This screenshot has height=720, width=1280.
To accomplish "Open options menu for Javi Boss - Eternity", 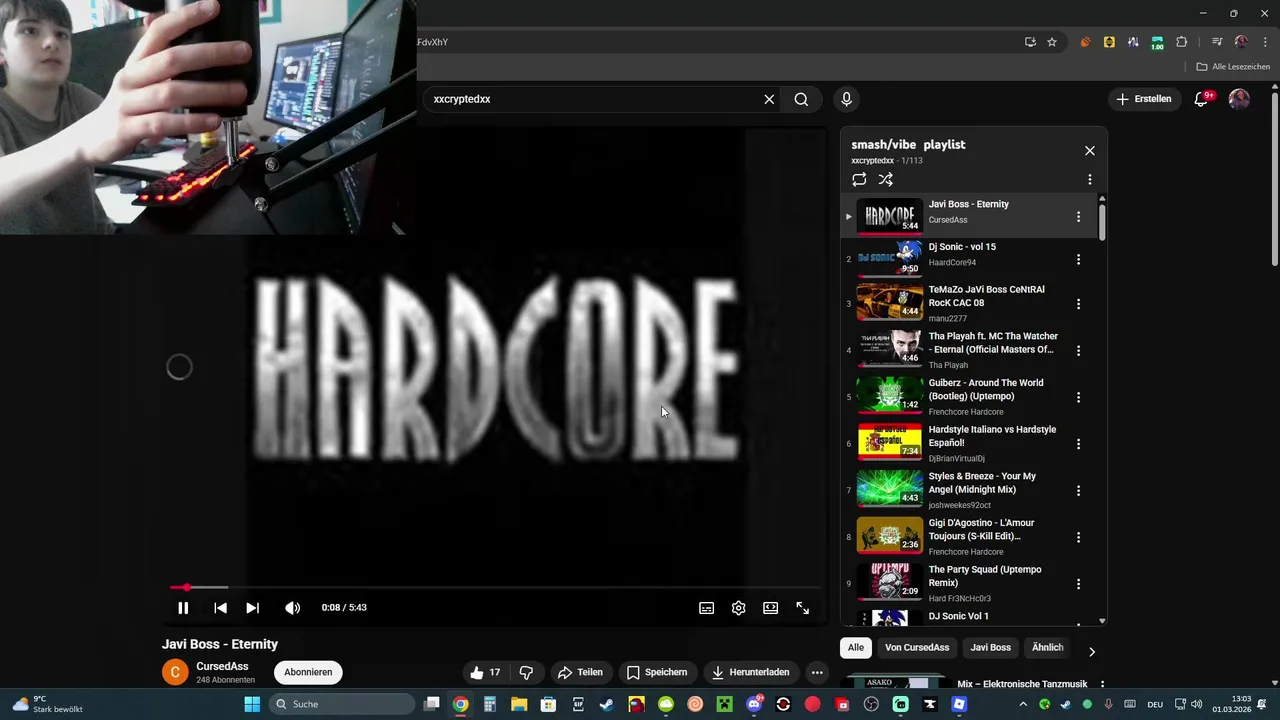I will [1078, 217].
